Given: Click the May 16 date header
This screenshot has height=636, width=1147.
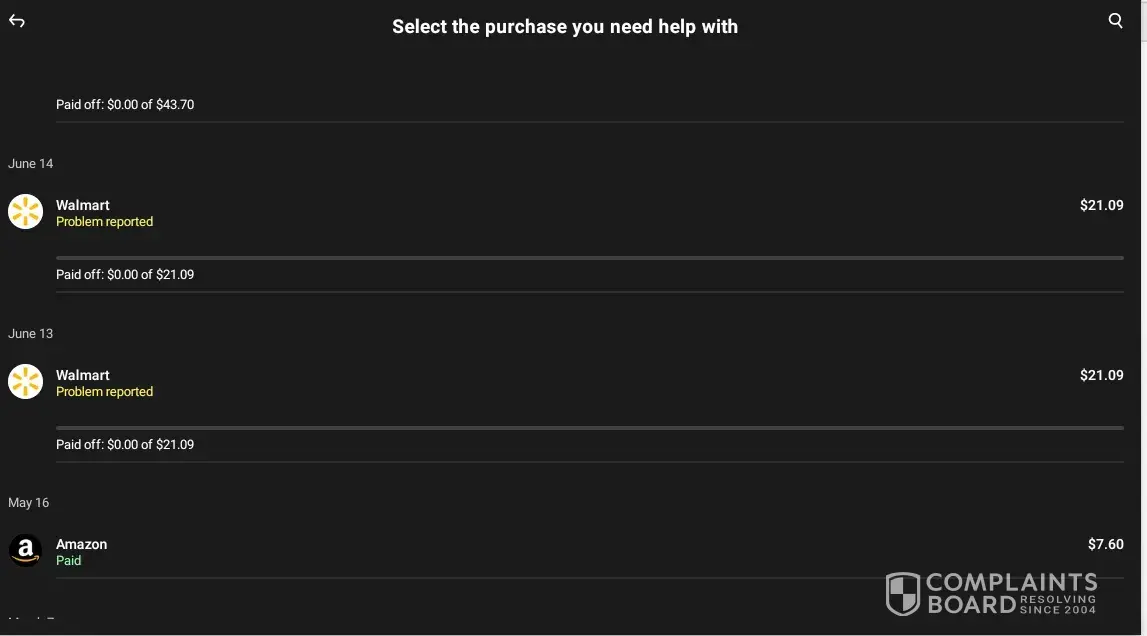Looking at the screenshot, I should (29, 502).
